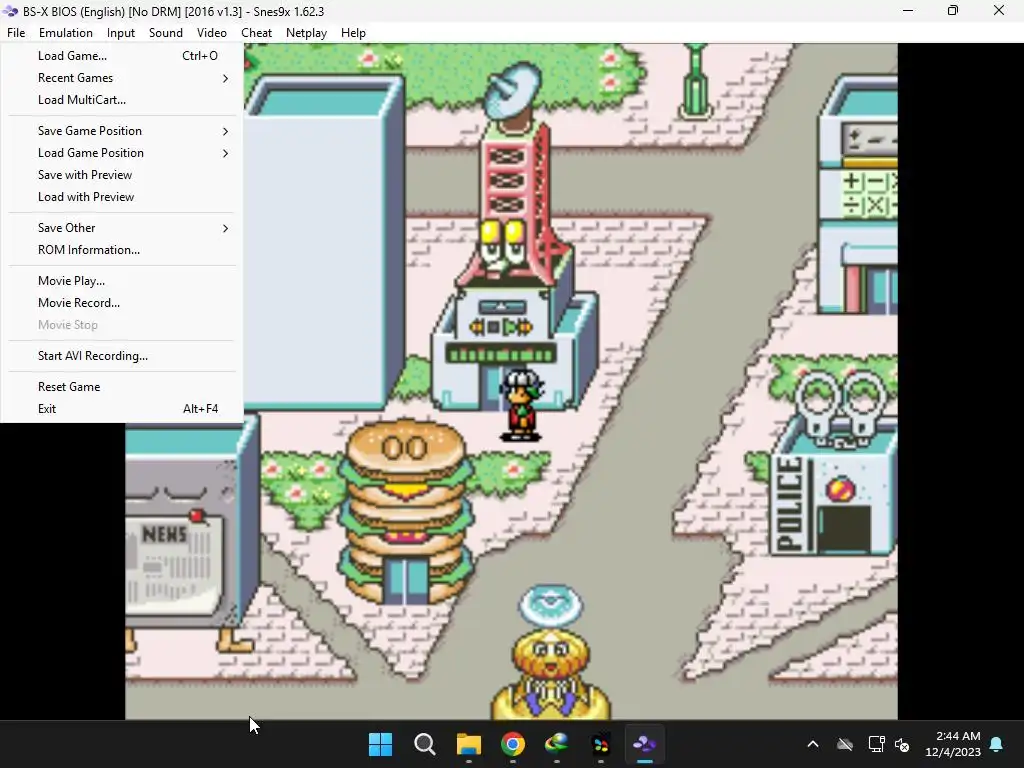Open Windows Search from taskbar

pyautogui.click(x=424, y=744)
